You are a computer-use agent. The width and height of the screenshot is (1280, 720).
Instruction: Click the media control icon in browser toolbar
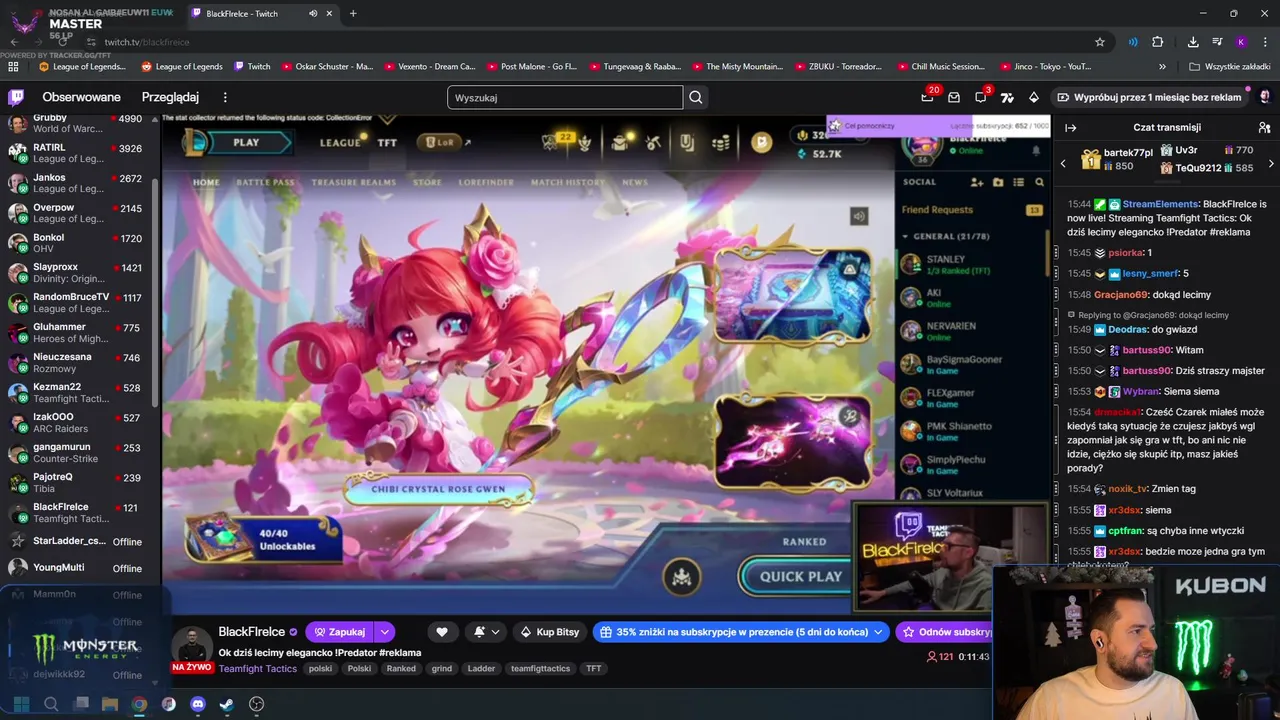coord(1217,42)
